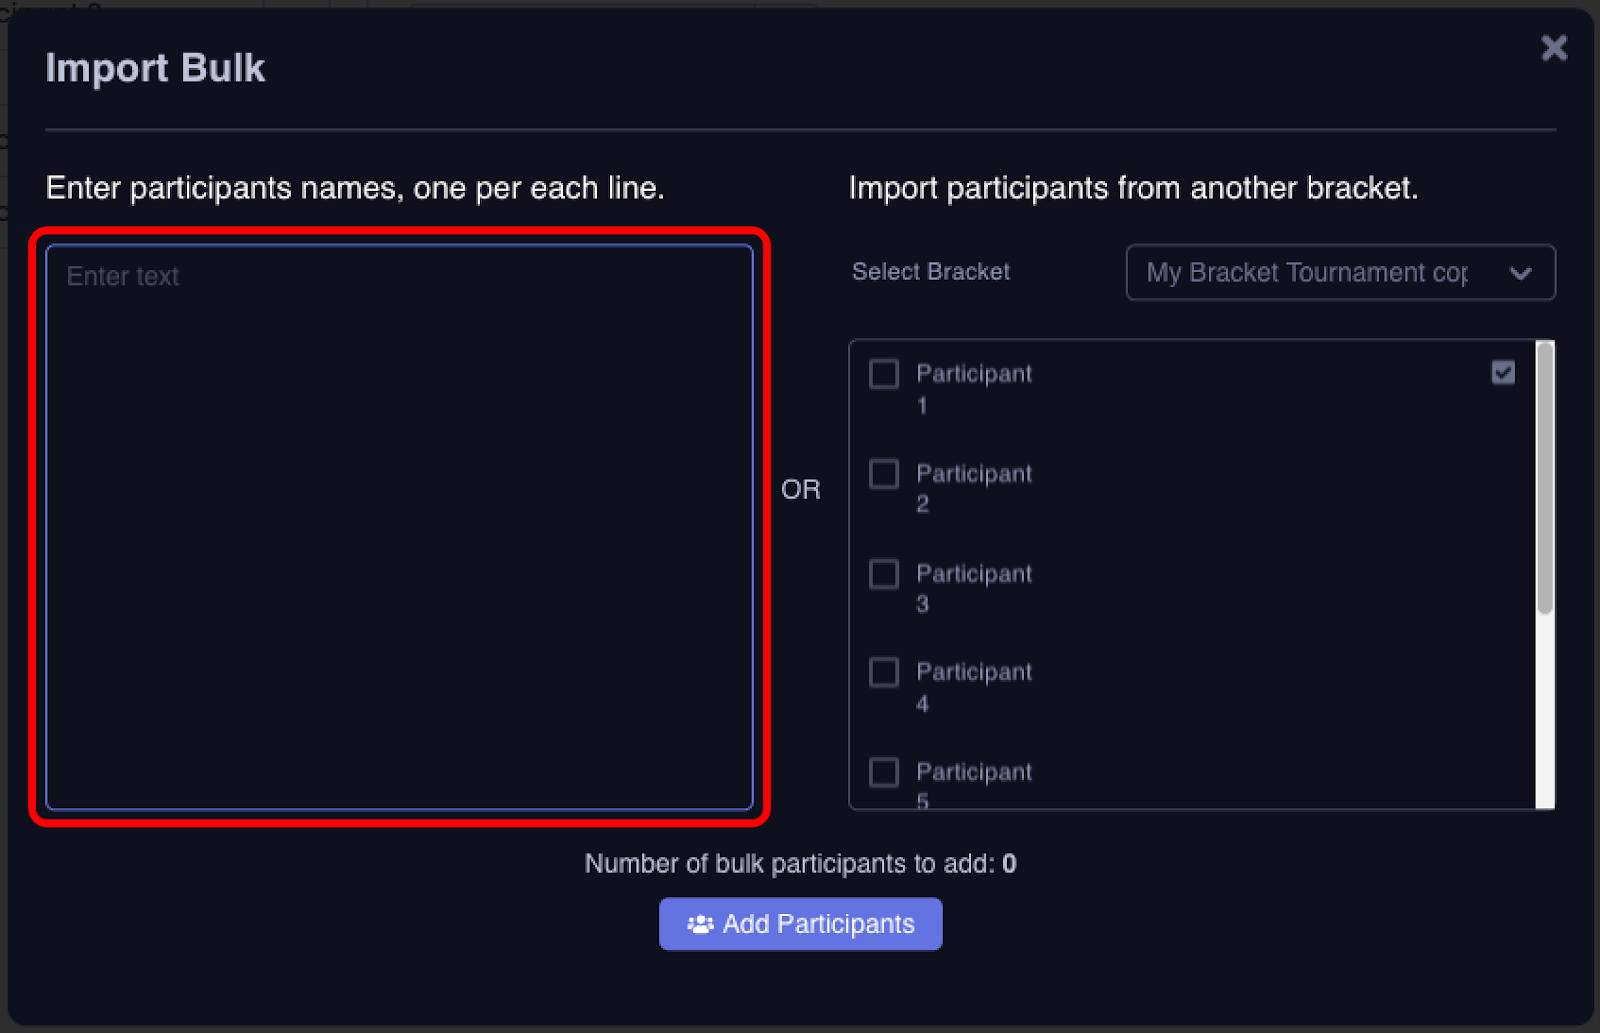
Task: Expand the My Bracket Tournament bracket selector
Action: click(1340, 272)
